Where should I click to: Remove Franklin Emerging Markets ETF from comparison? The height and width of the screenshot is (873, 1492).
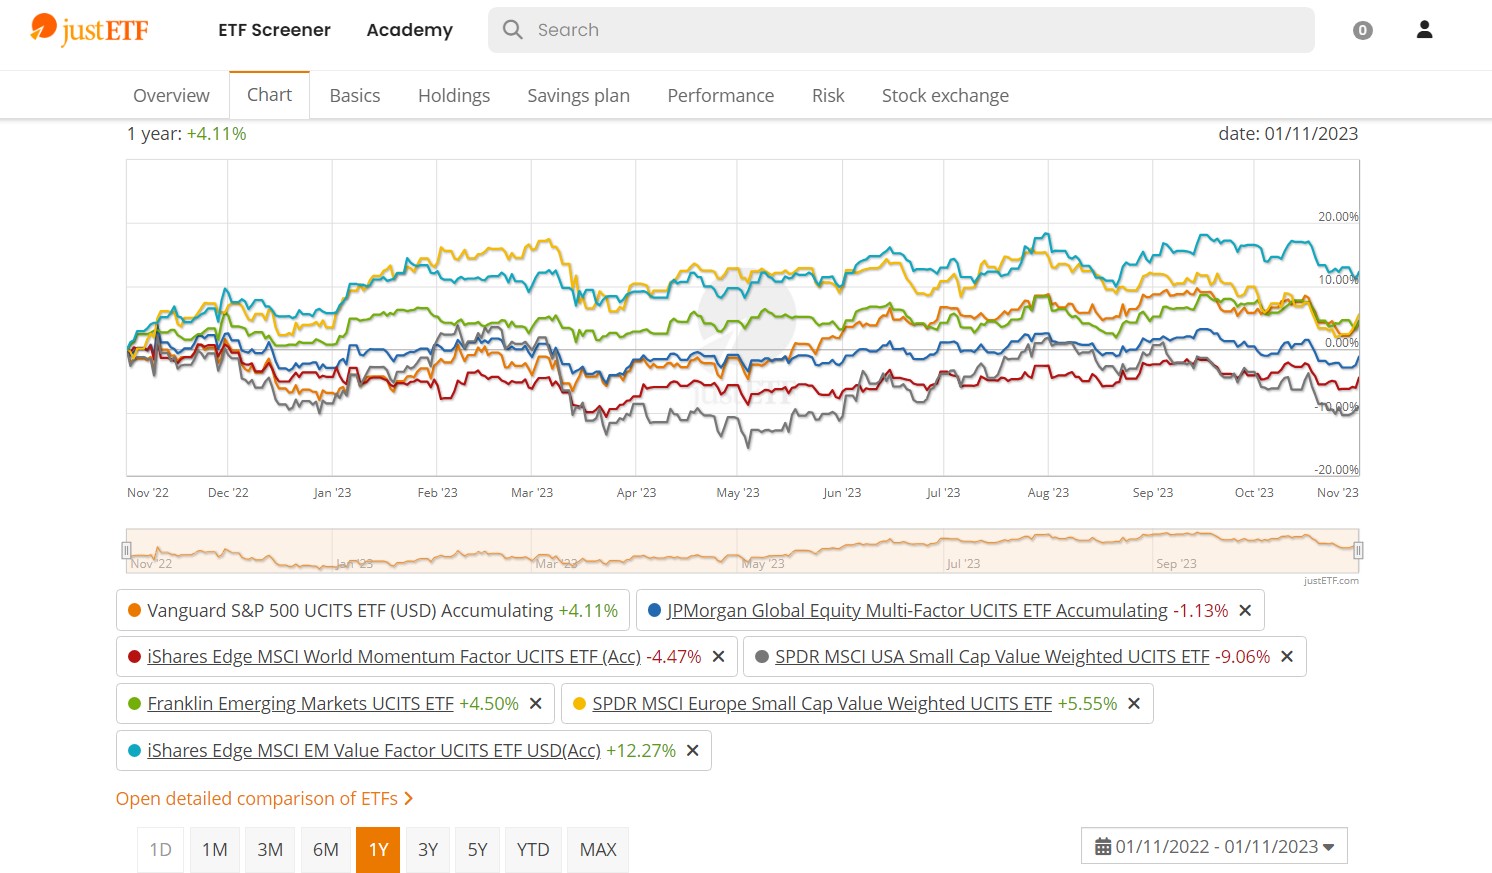click(535, 704)
